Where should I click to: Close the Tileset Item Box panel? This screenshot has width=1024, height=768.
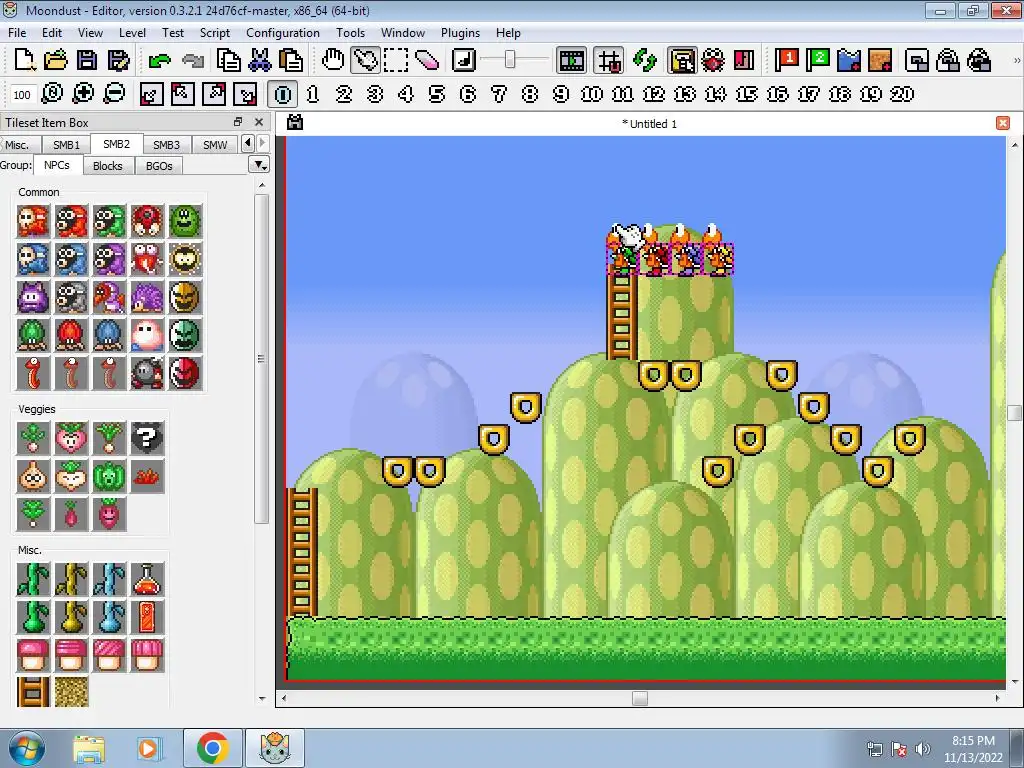[x=259, y=122]
